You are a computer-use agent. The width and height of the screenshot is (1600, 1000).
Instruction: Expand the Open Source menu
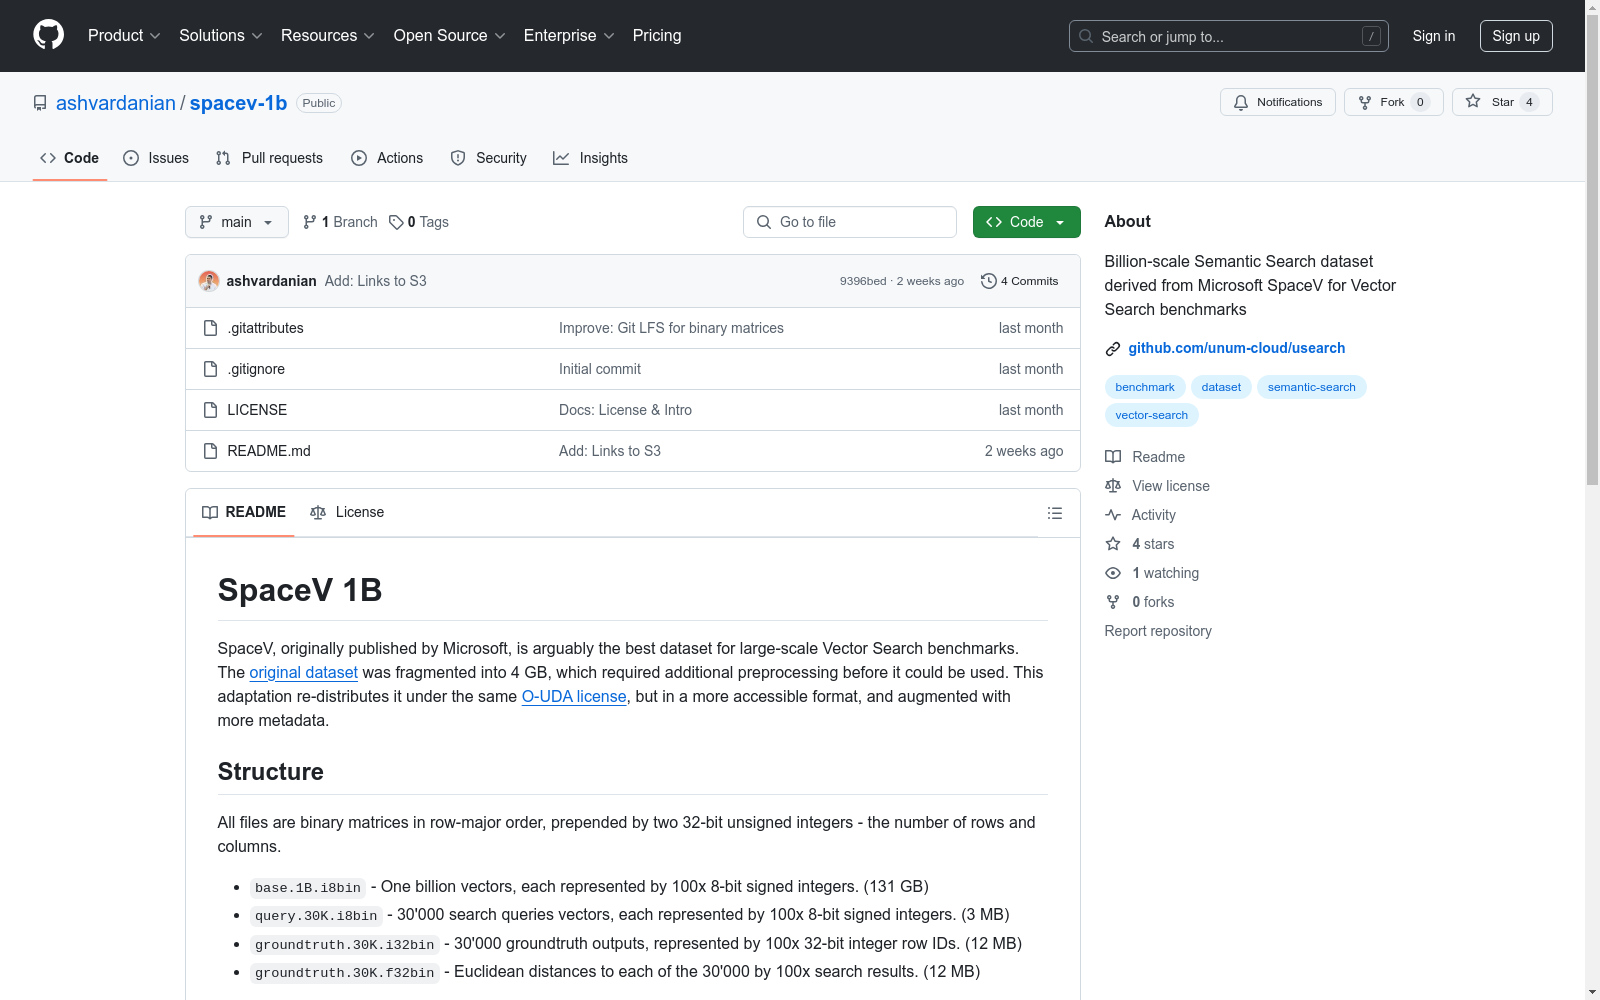point(450,36)
